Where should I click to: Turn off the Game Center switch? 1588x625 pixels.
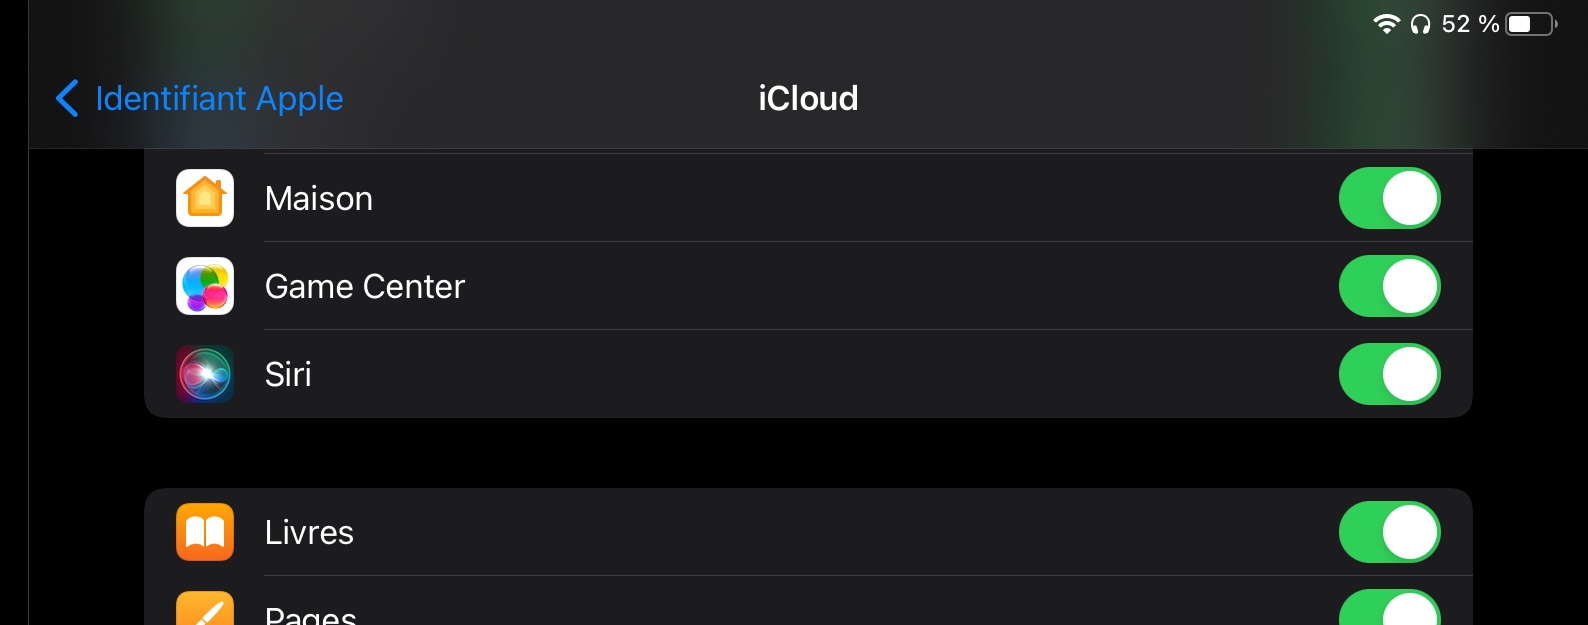click(x=1389, y=286)
